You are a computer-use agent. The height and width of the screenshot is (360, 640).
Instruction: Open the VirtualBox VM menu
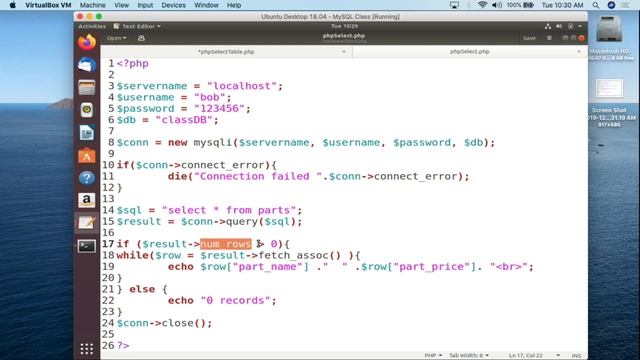[48, 5]
